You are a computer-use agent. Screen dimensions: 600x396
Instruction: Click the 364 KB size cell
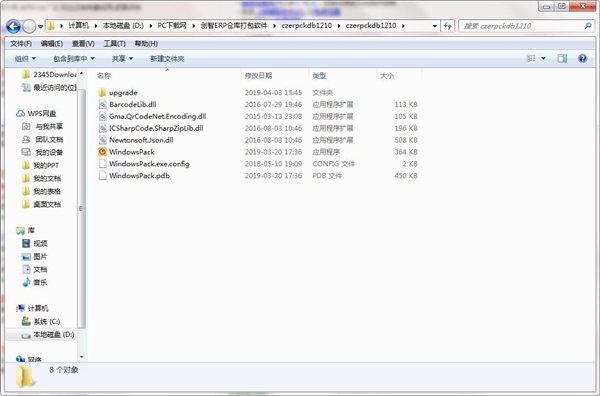coord(406,152)
